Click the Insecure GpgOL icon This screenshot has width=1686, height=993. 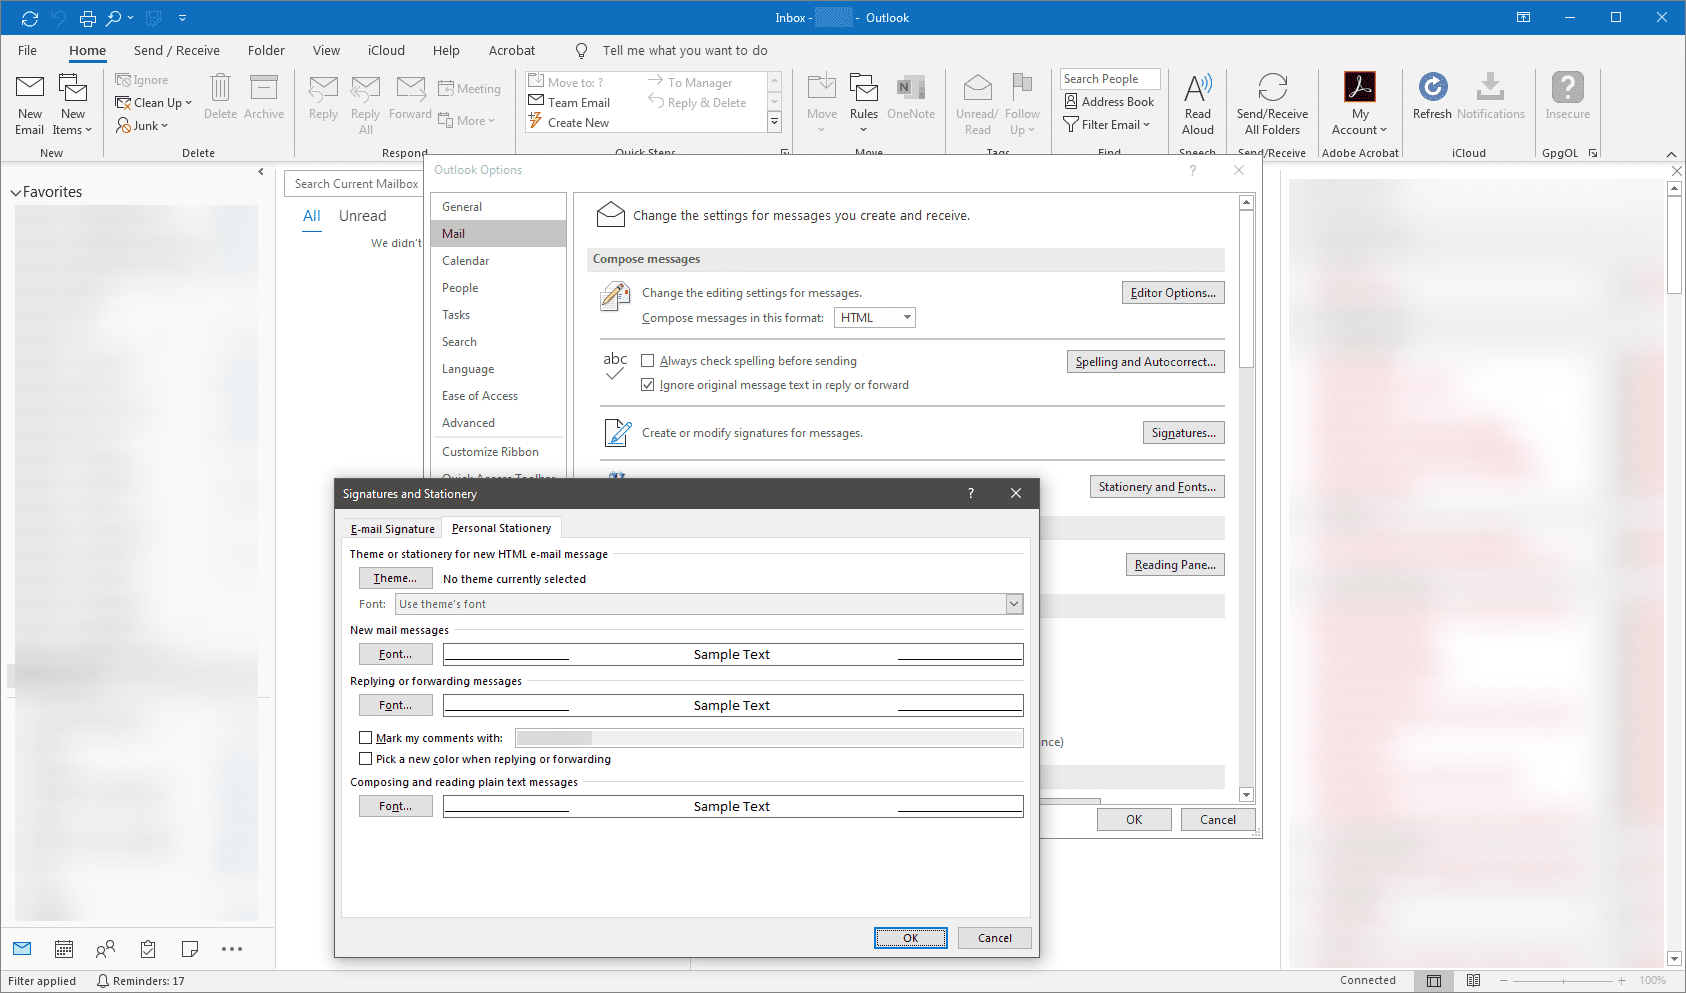click(1567, 97)
